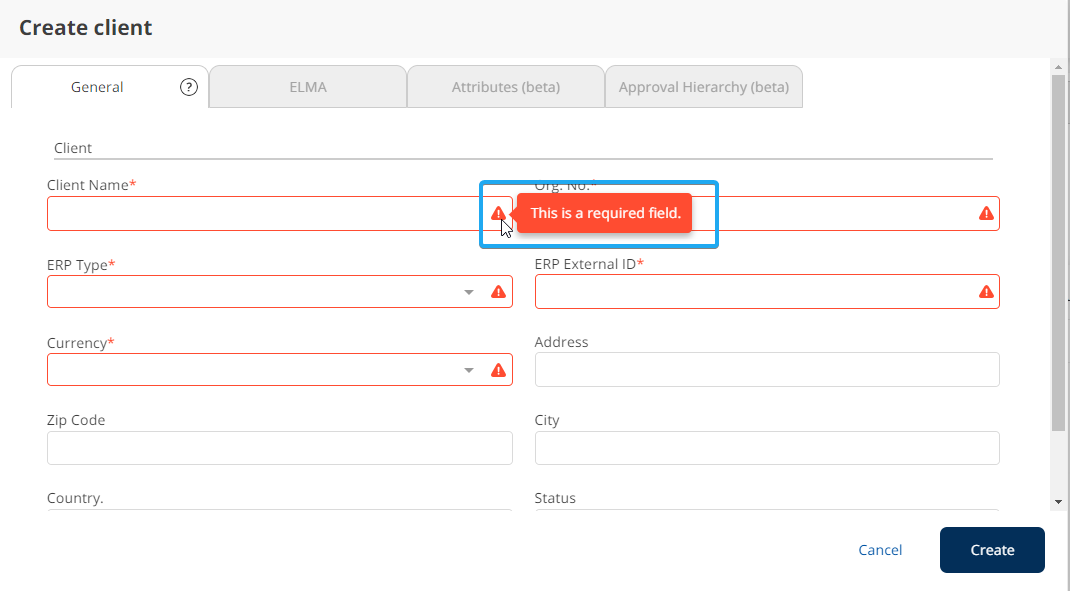Focus the City text field
Screen dimensions: 1070x591
coord(767,448)
